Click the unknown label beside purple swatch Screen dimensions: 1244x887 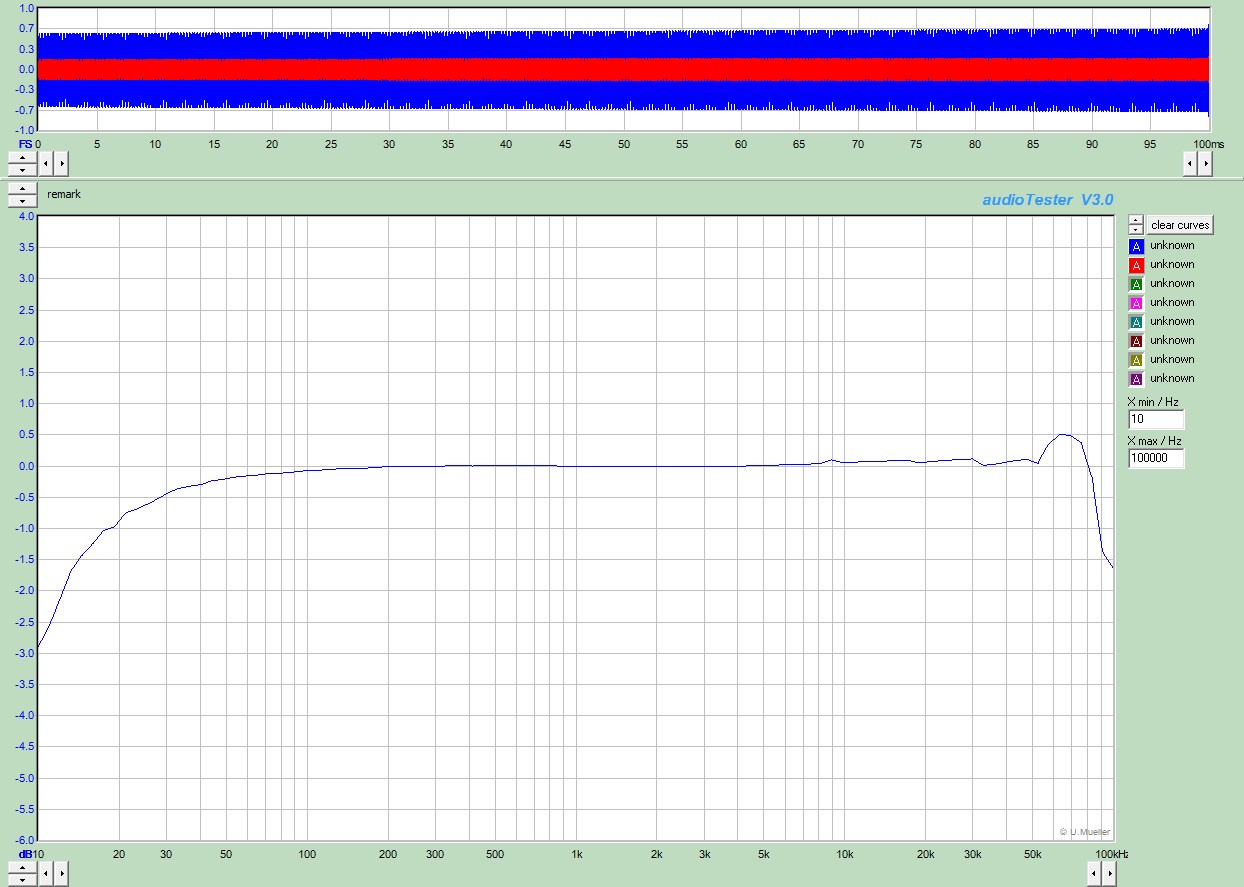pyautogui.click(x=1172, y=378)
